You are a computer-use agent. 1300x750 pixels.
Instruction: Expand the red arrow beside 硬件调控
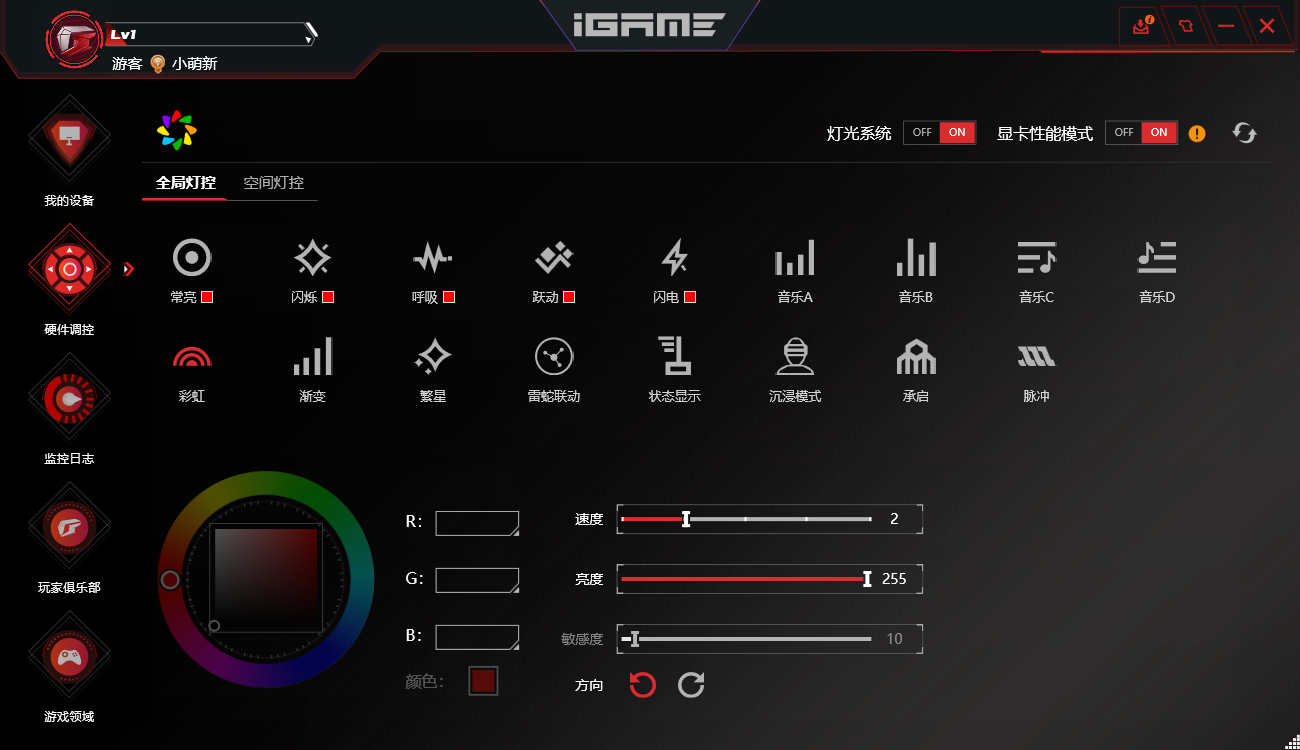click(x=128, y=268)
